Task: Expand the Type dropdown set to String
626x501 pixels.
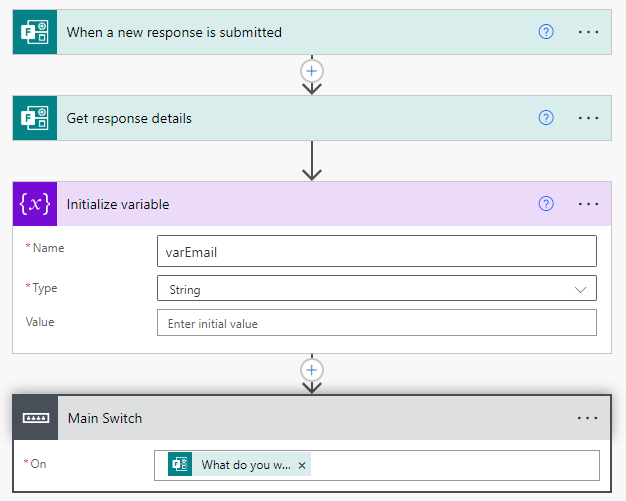Action: [580, 289]
